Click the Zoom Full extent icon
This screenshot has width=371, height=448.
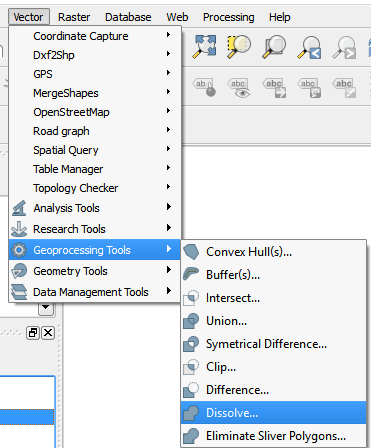pyautogui.click(x=204, y=46)
